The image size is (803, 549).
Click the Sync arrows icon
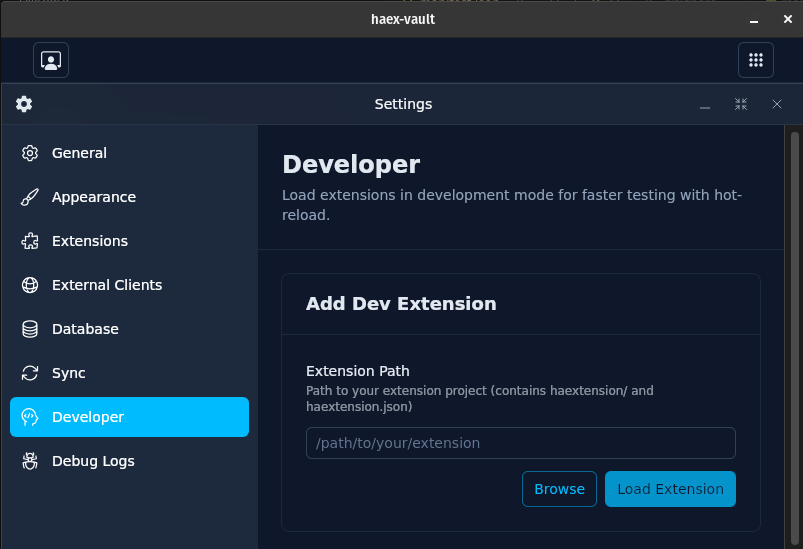point(30,373)
